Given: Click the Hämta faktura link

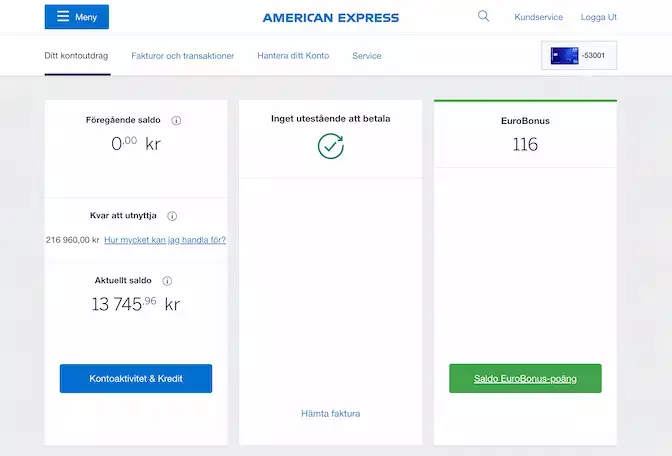Looking at the screenshot, I should pos(330,413).
